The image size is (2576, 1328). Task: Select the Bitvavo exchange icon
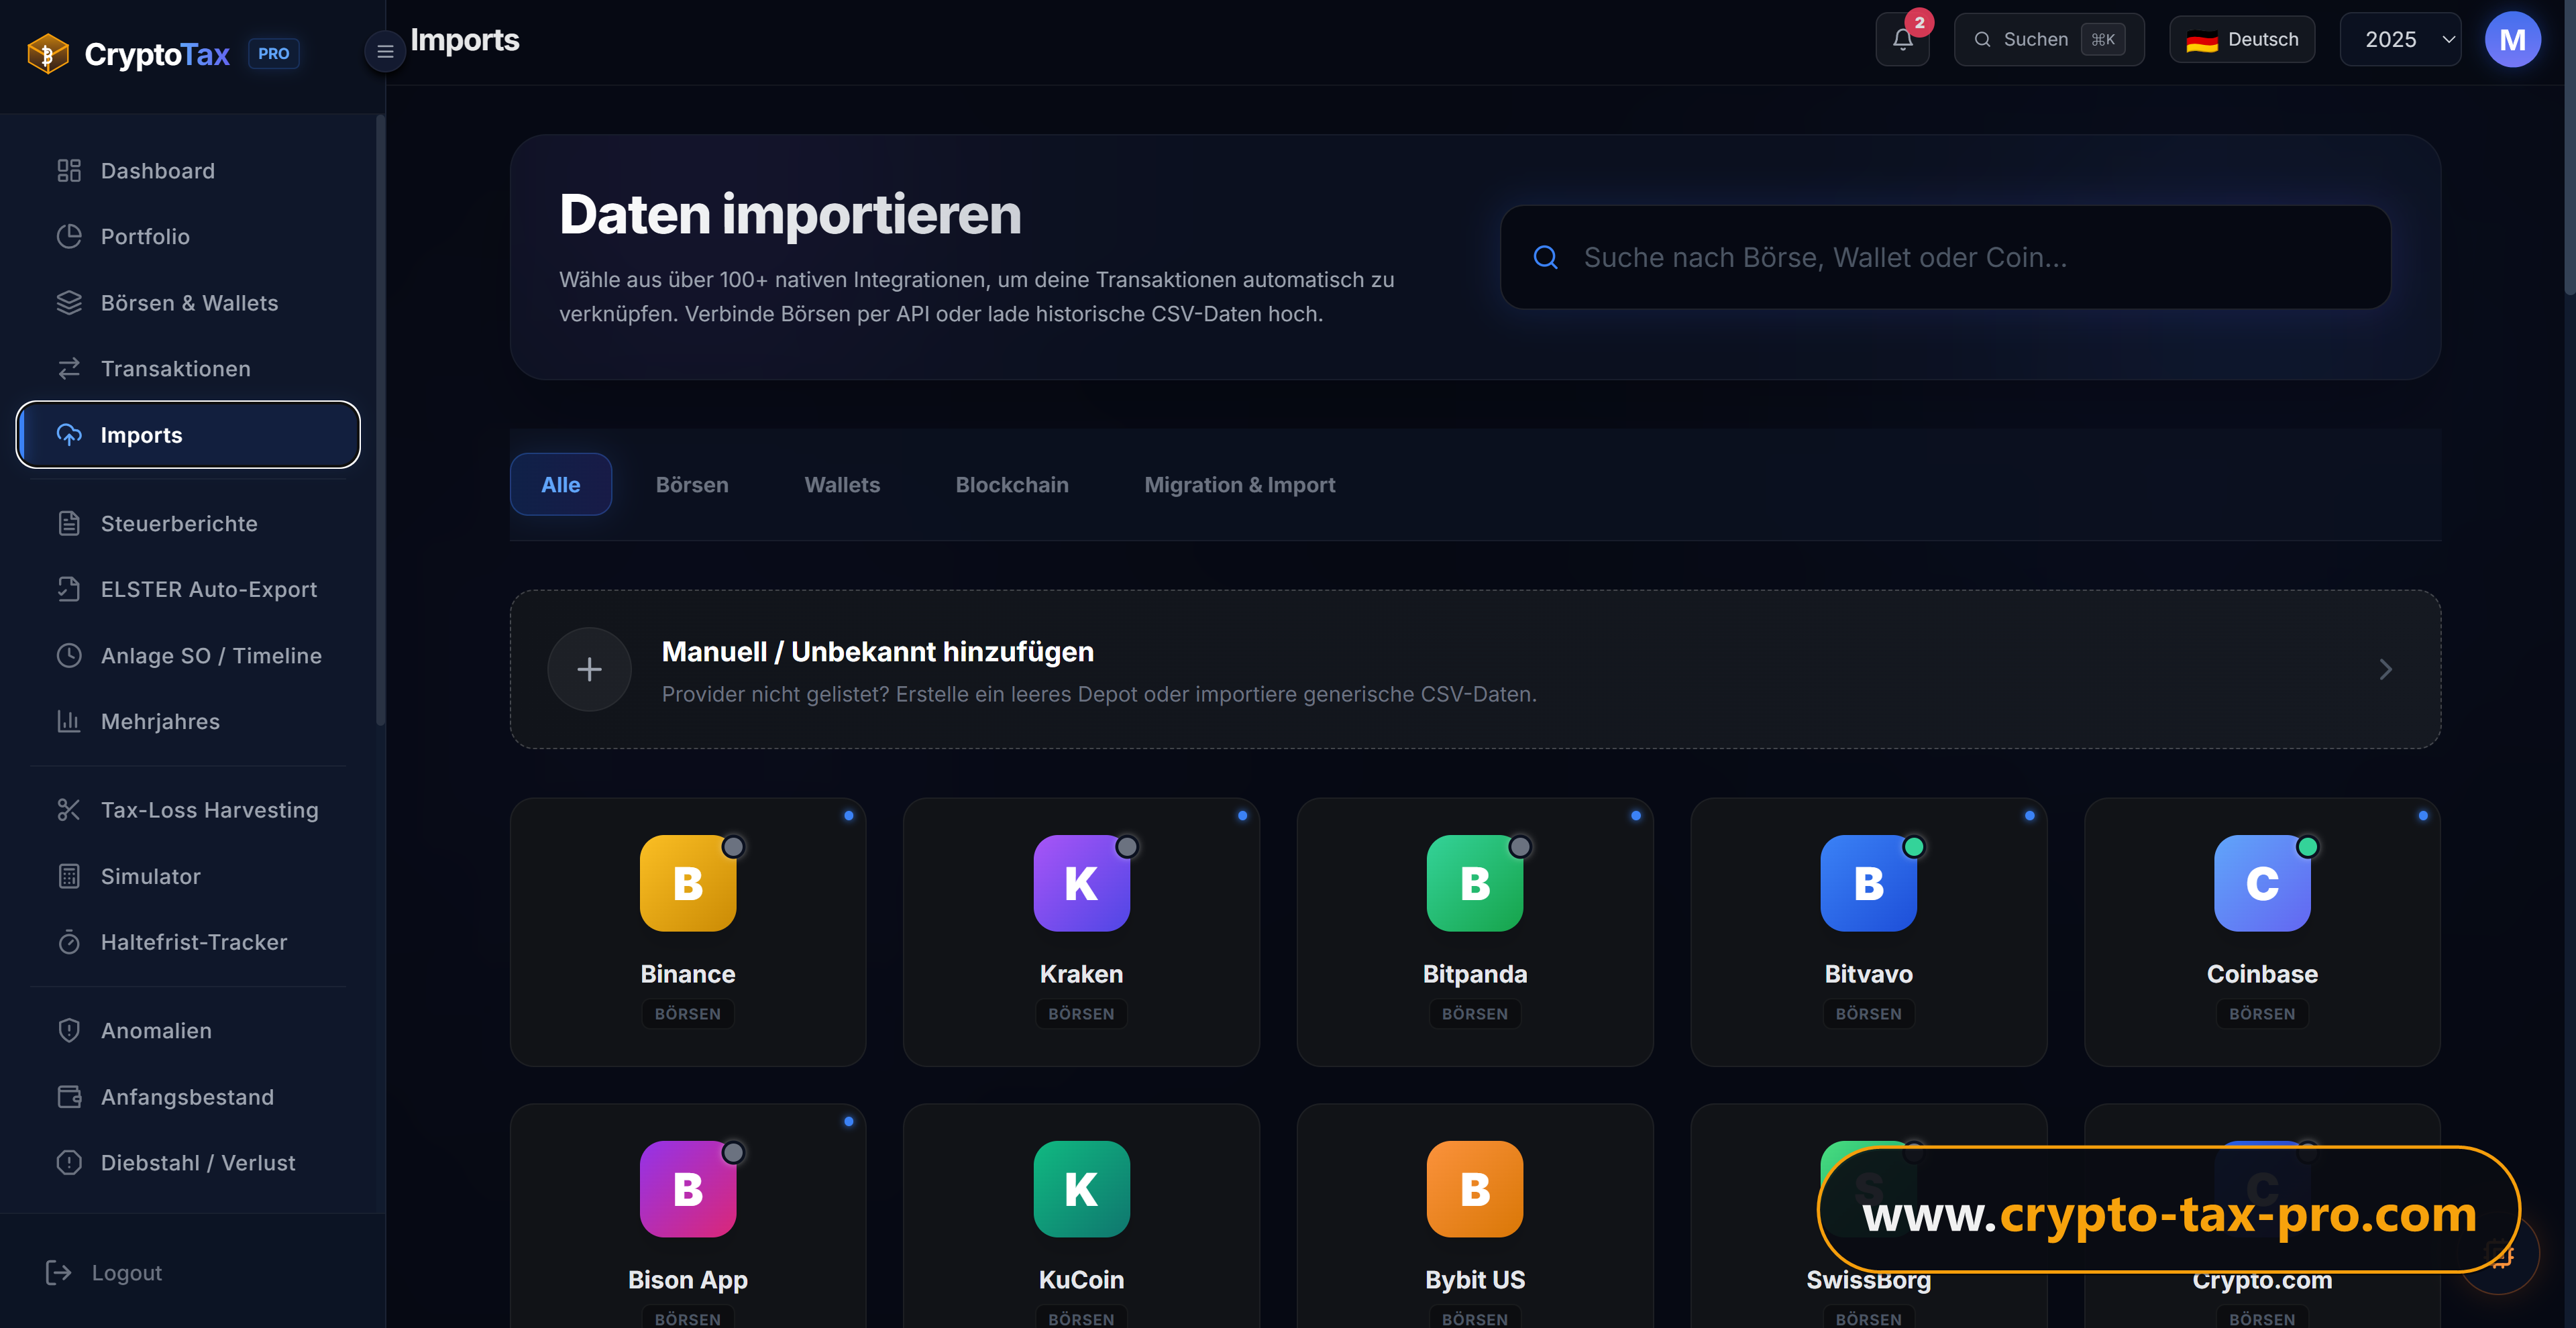(1868, 883)
